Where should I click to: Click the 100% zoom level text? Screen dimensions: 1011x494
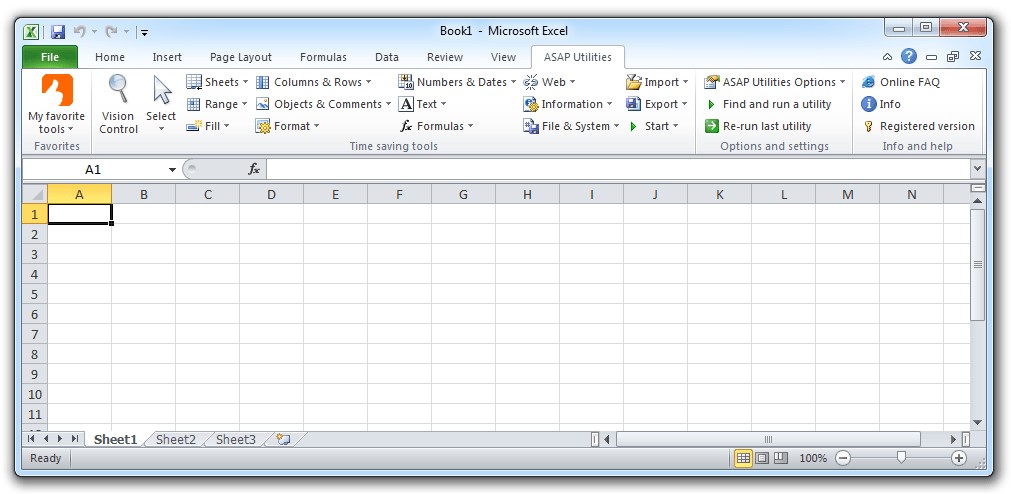[x=813, y=458]
